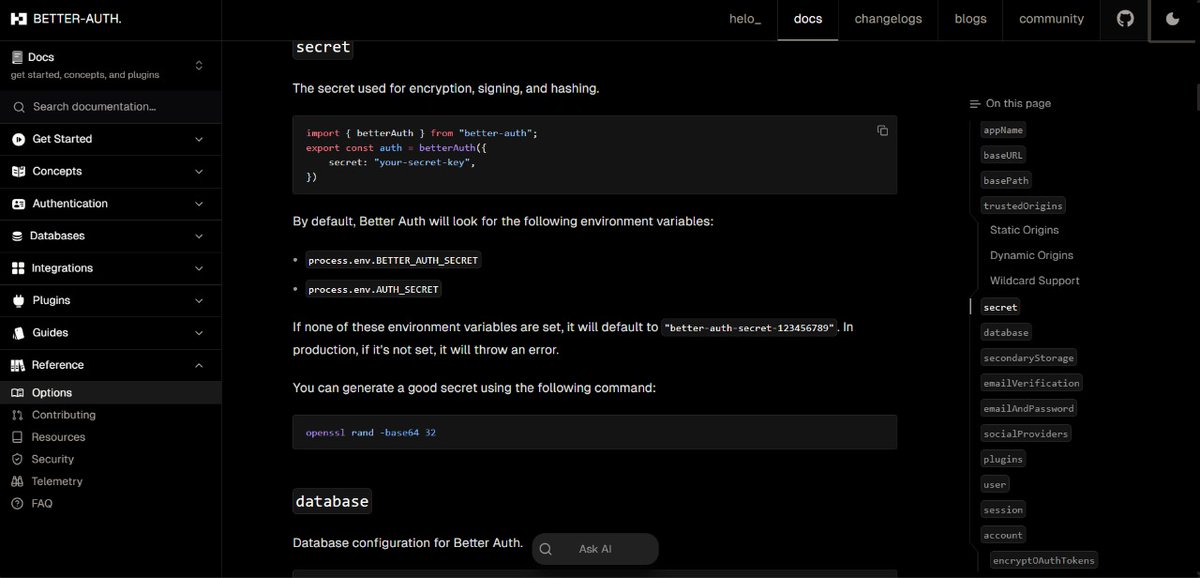Image resolution: width=1200 pixels, height=578 pixels.
Task: Jump to trustedOrigins in page outline
Action: click(x=1023, y=206)
